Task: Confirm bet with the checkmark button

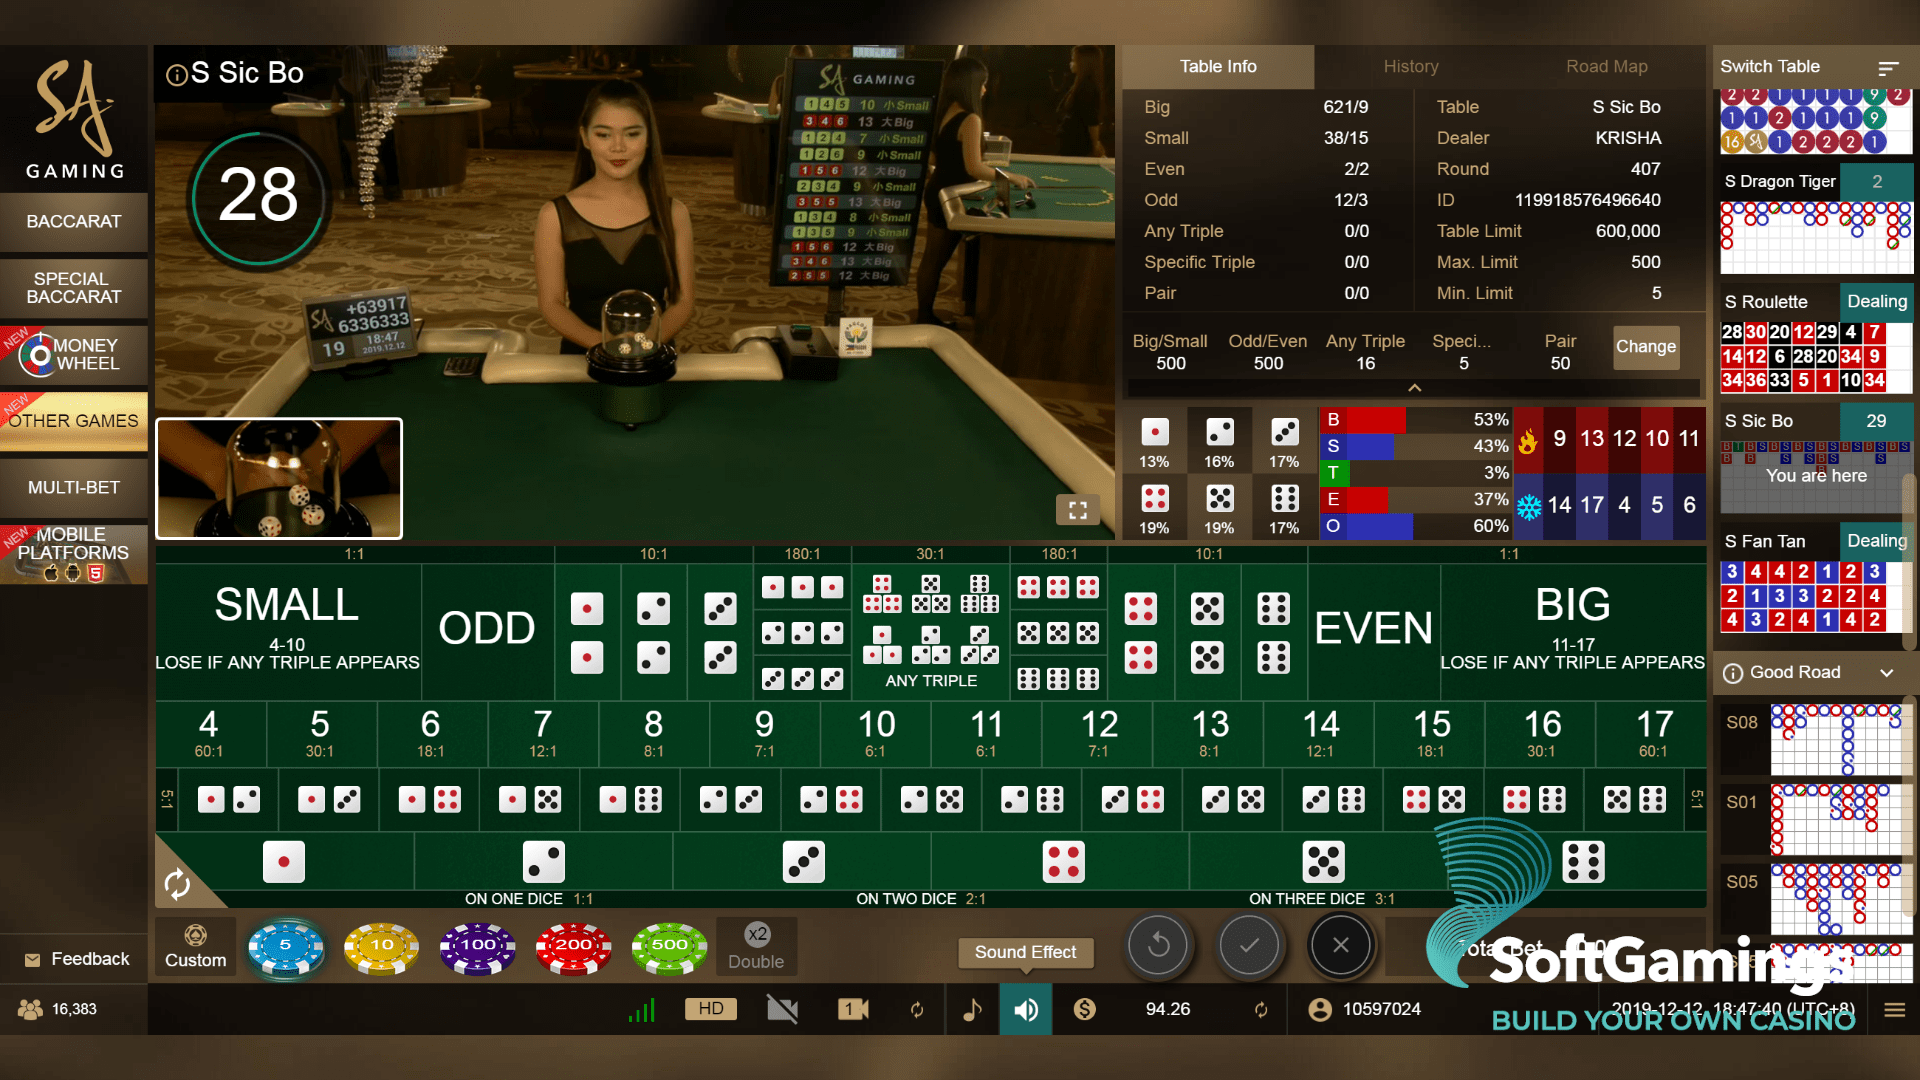Action: click(x=1250, y=945)
